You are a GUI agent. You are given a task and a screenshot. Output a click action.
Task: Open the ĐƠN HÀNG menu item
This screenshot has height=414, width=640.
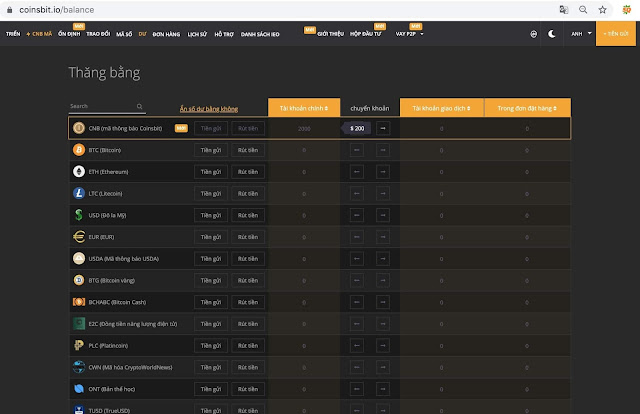click(x=166, y=34)
